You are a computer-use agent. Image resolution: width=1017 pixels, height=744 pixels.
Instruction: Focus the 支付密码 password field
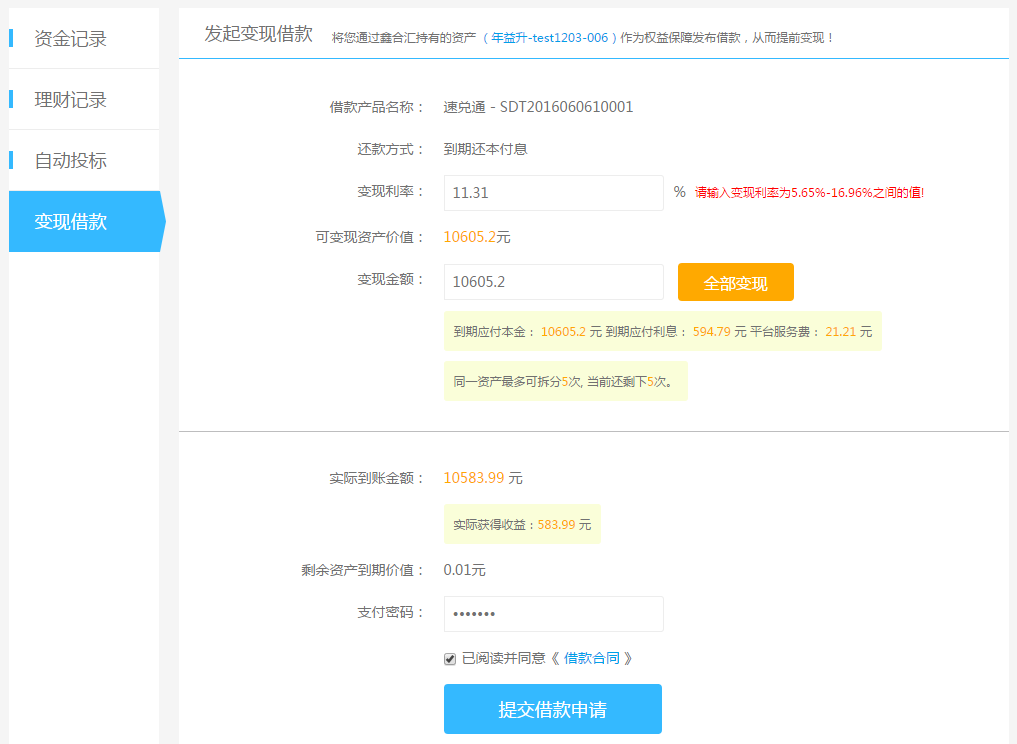(x=553, y=614)
